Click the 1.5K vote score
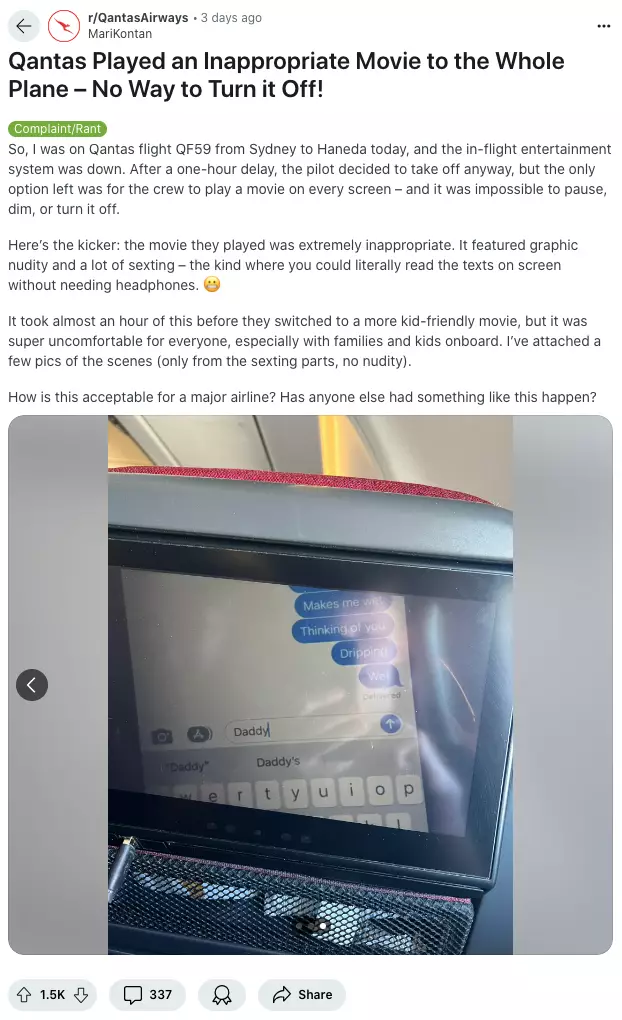622x1020 pixels. (52, 995)
